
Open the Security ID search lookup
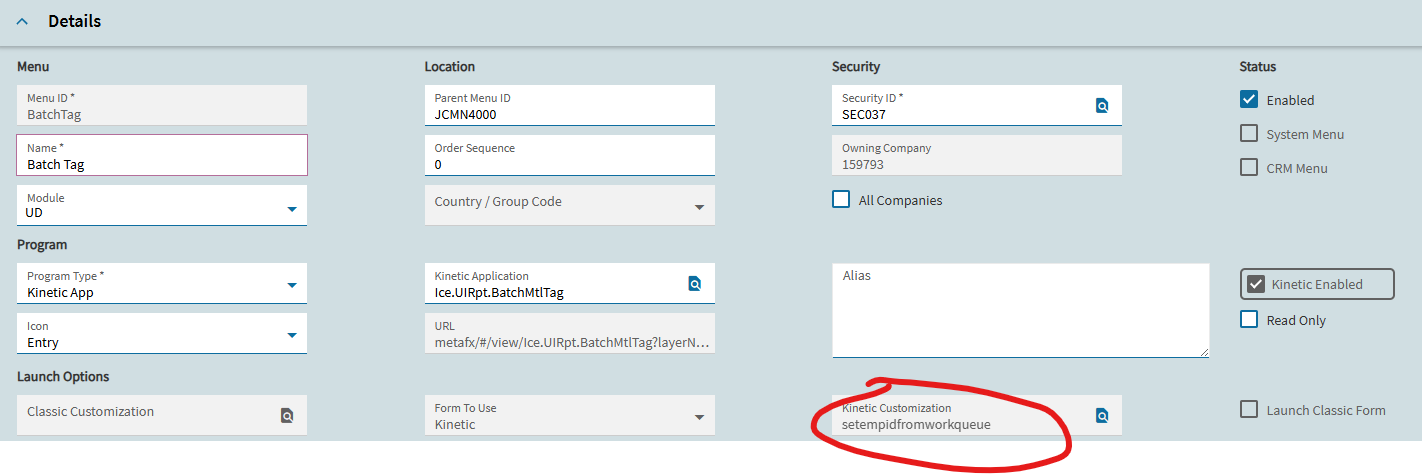tap(1102, 105)
